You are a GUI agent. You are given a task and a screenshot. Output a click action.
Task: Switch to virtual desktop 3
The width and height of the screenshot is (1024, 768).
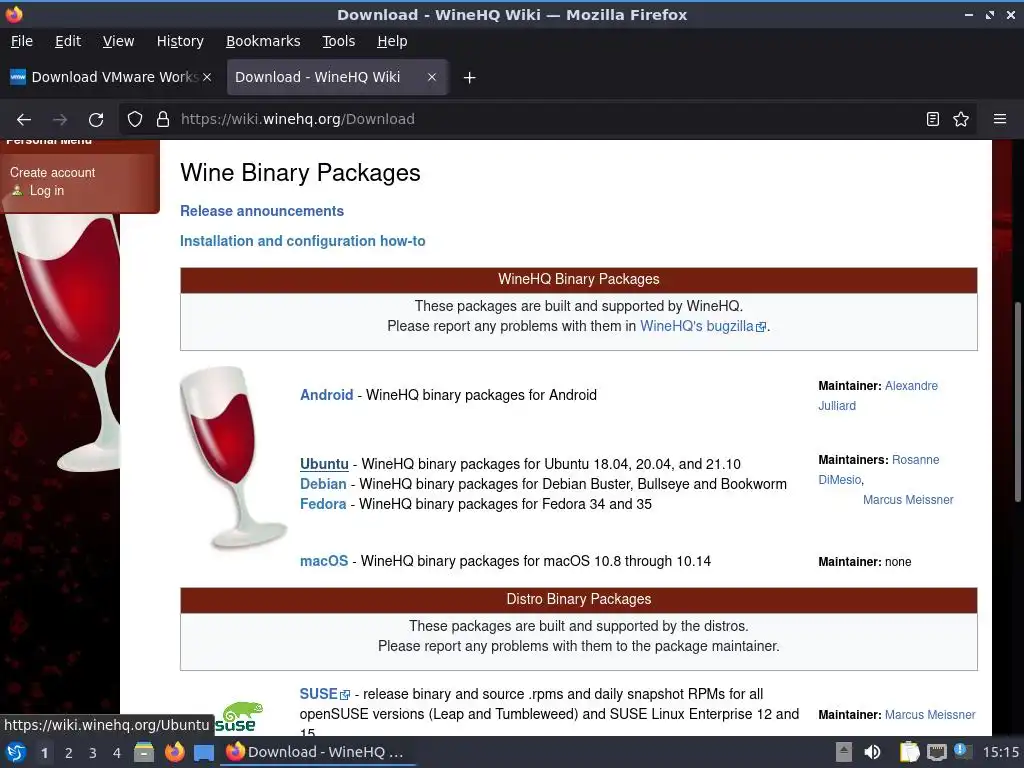click(93, 753)
